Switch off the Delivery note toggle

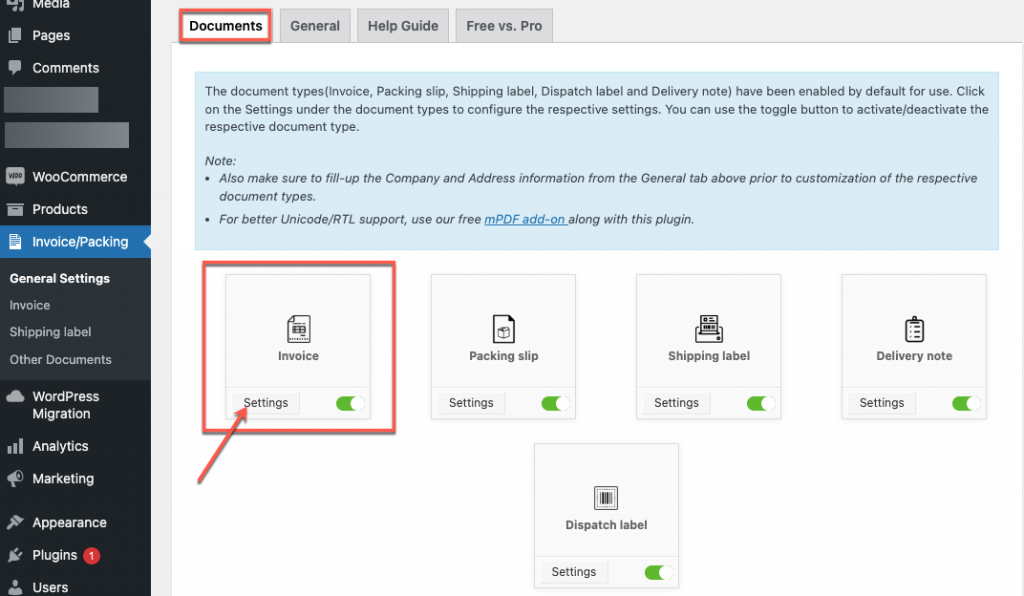966,403
